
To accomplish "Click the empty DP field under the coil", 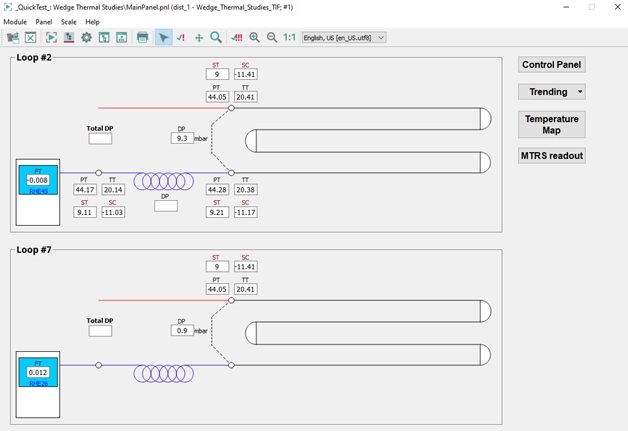I will [166, 206].
